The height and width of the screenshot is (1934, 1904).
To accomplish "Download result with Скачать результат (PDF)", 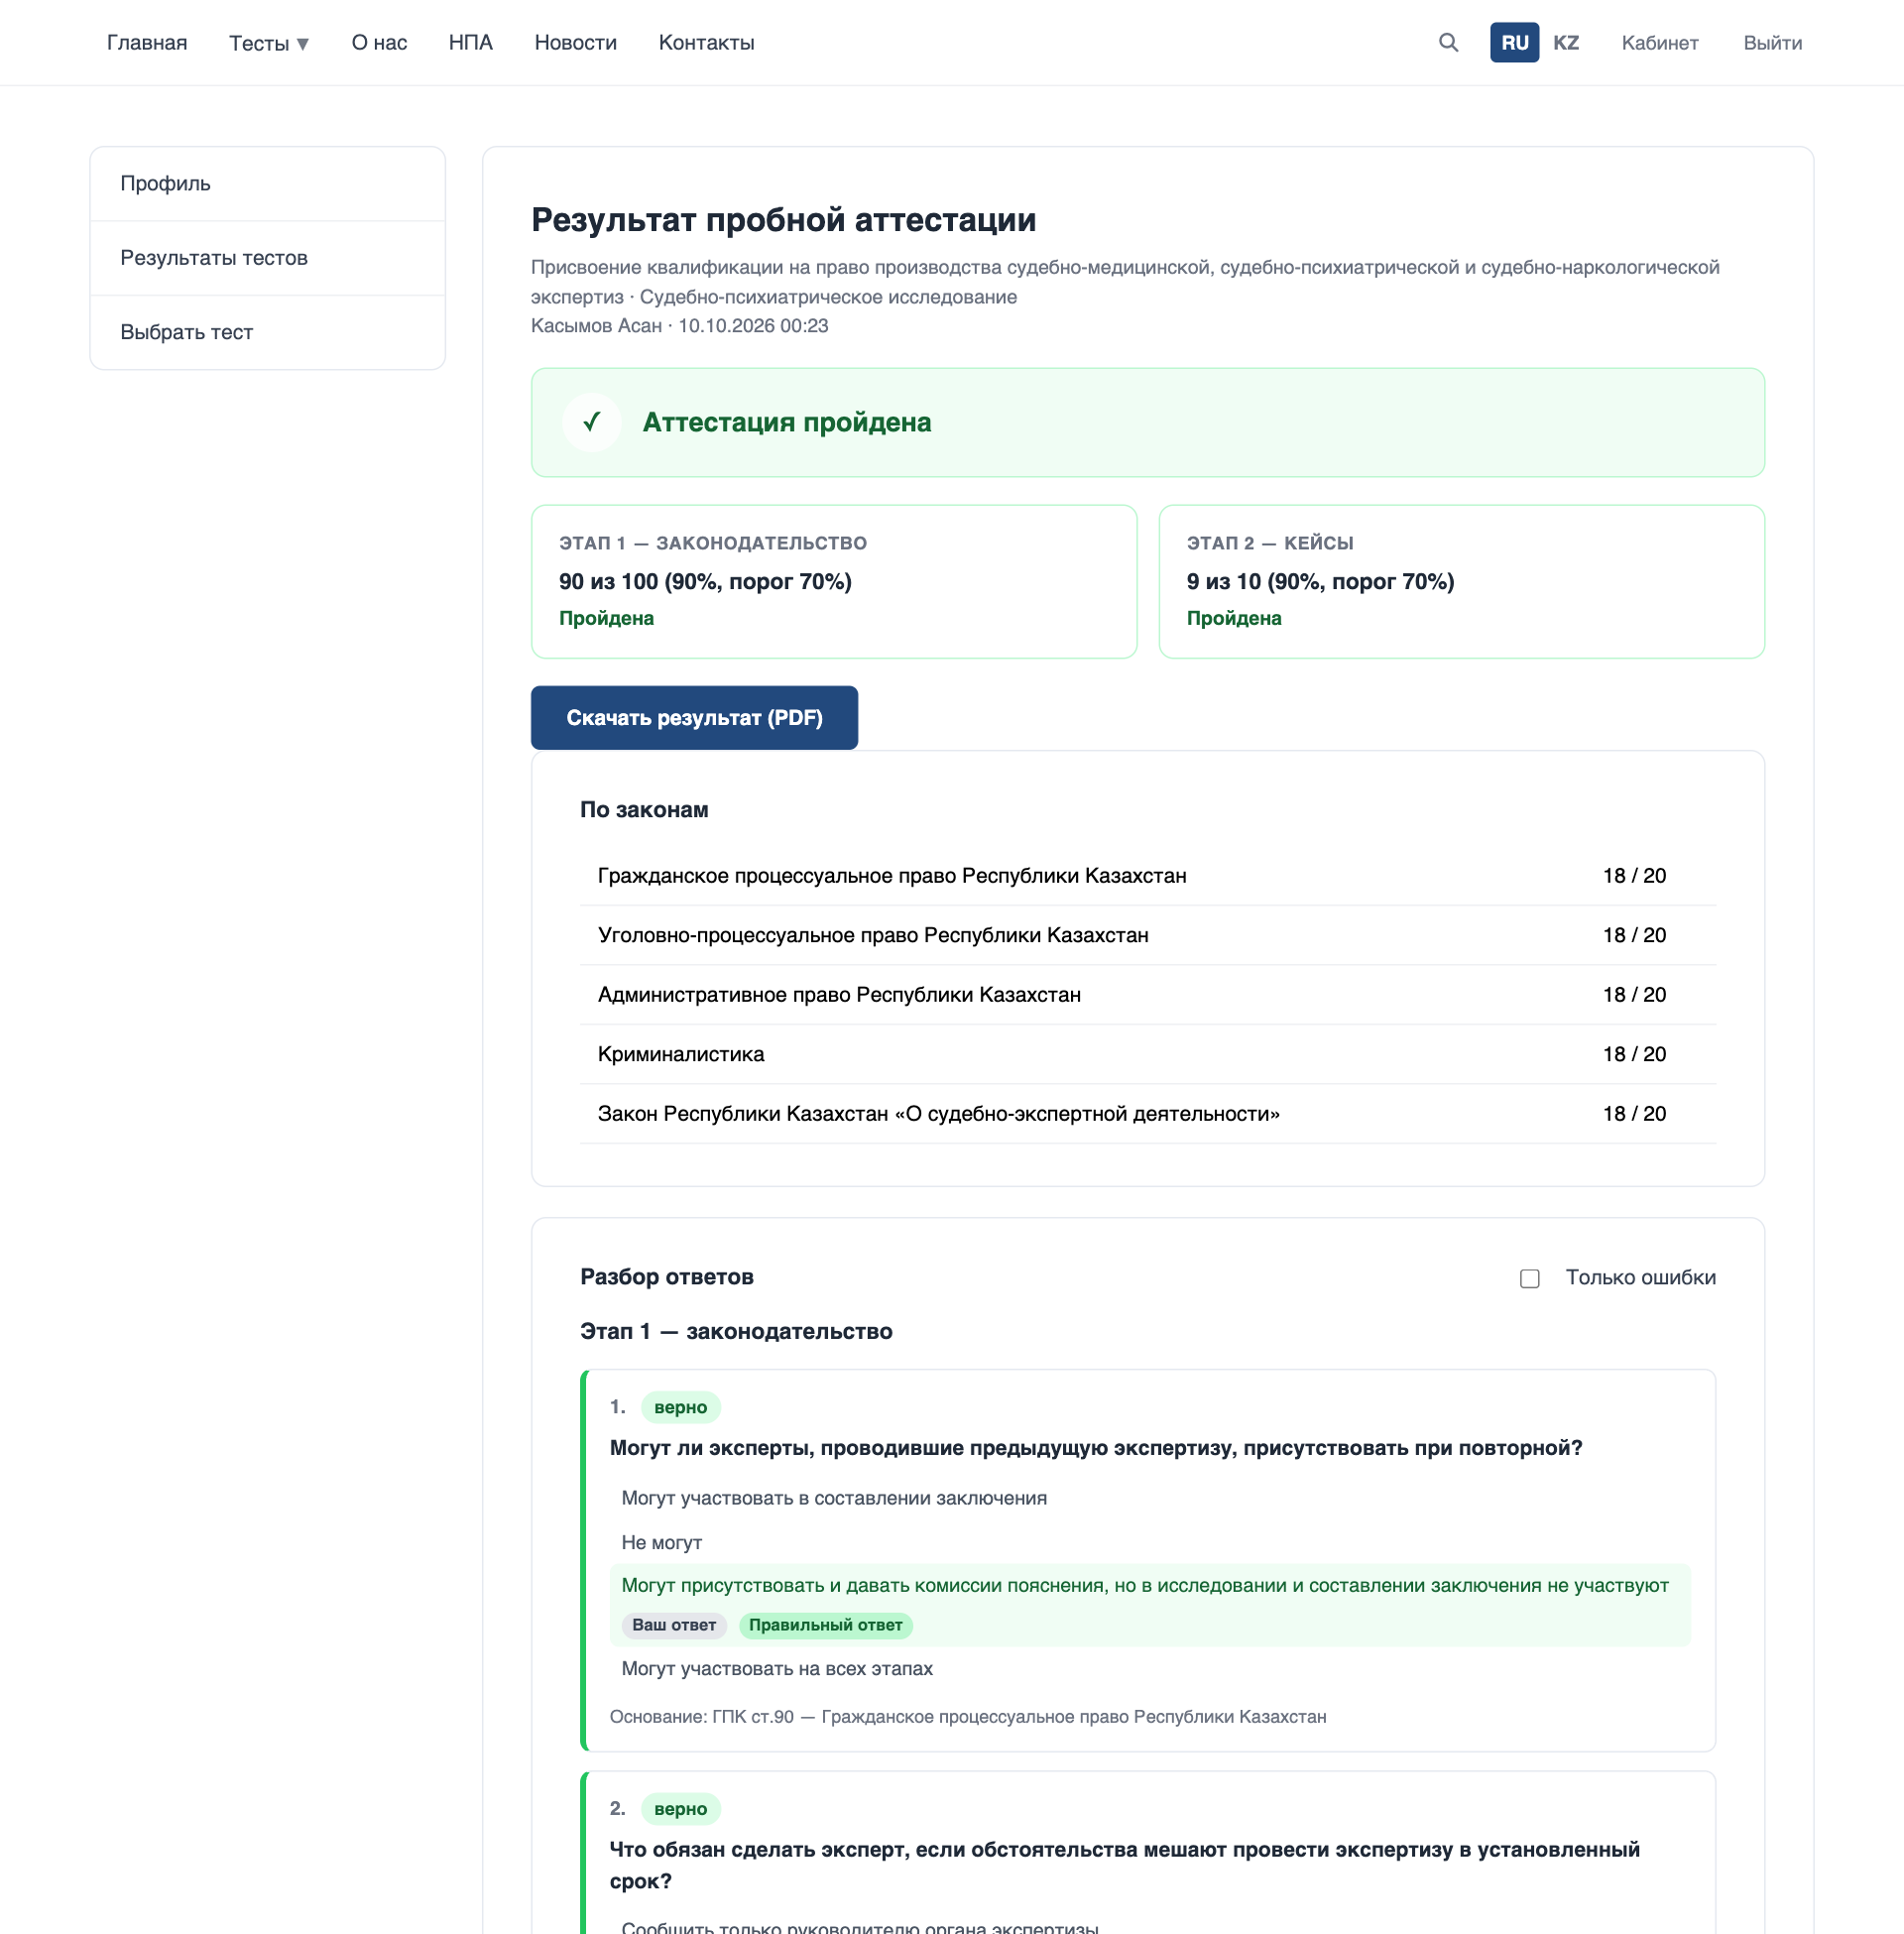I will click(x=694, y=718).
